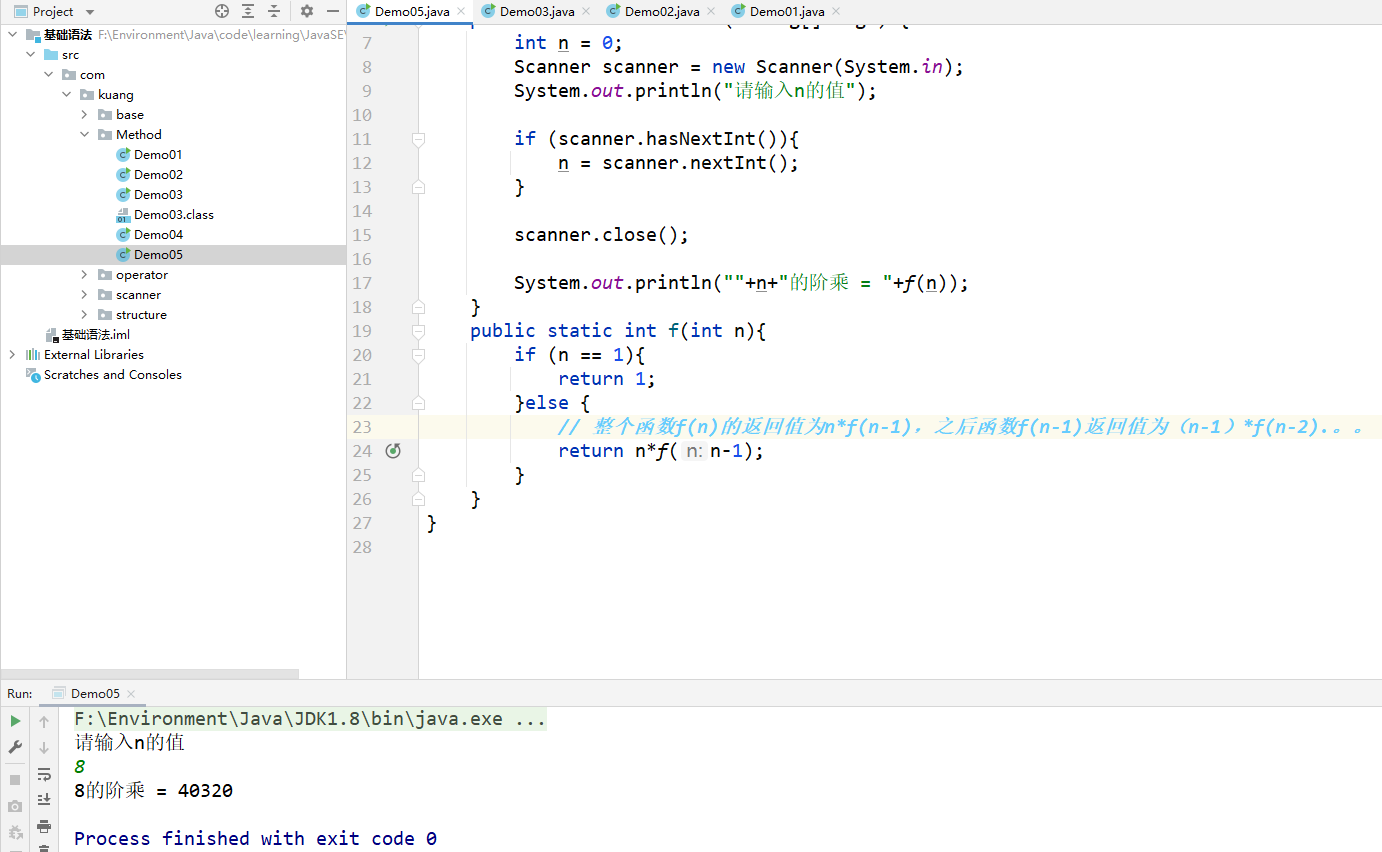This screenshot has width=1382, height=852.
Task: Select Demo03 class in the project tree
Action: click(158, 195)
